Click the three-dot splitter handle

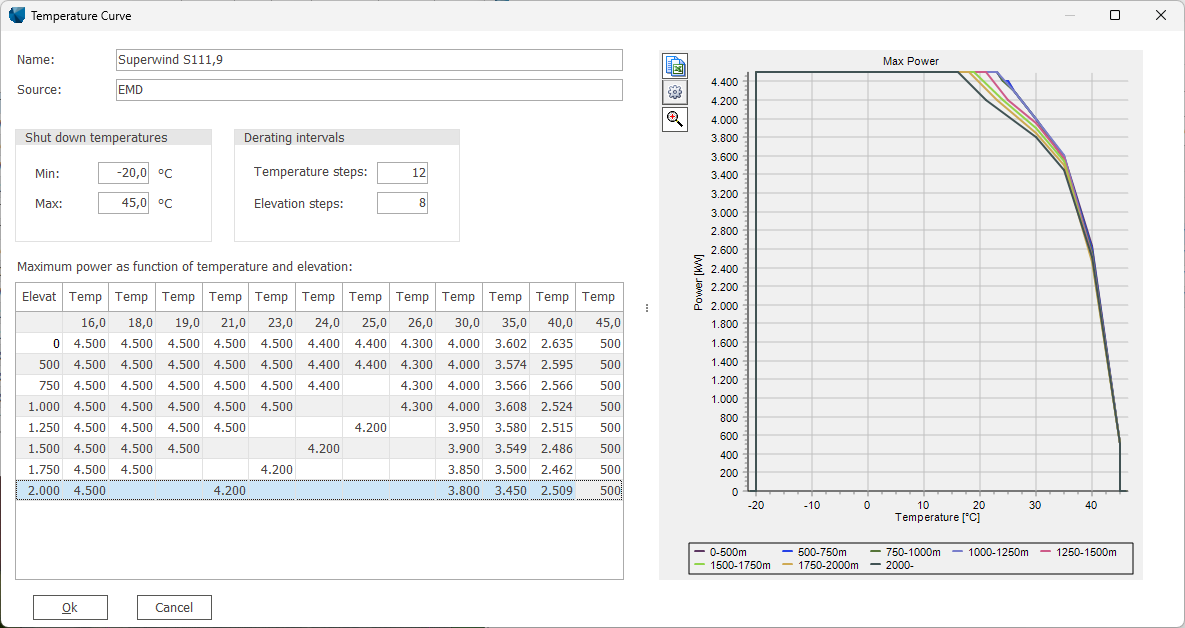tap(645, 307)
